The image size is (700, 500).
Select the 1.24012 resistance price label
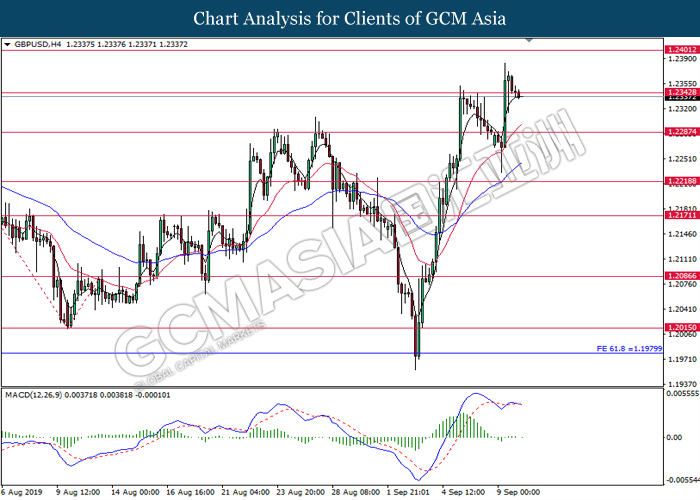point(682,50)
